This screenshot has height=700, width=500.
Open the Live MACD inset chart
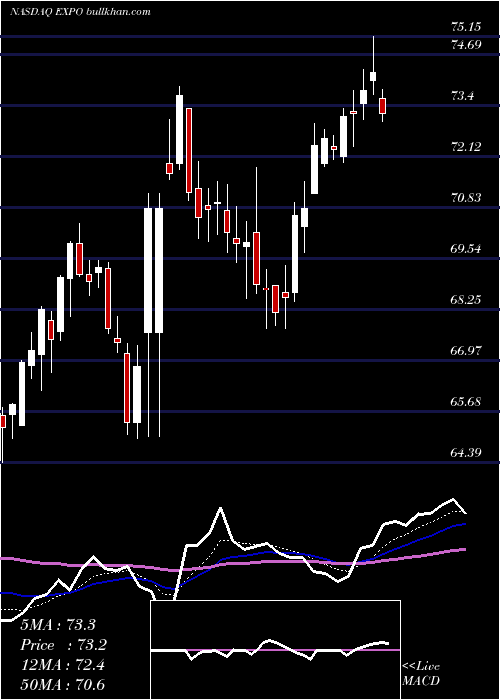point(275,650)
